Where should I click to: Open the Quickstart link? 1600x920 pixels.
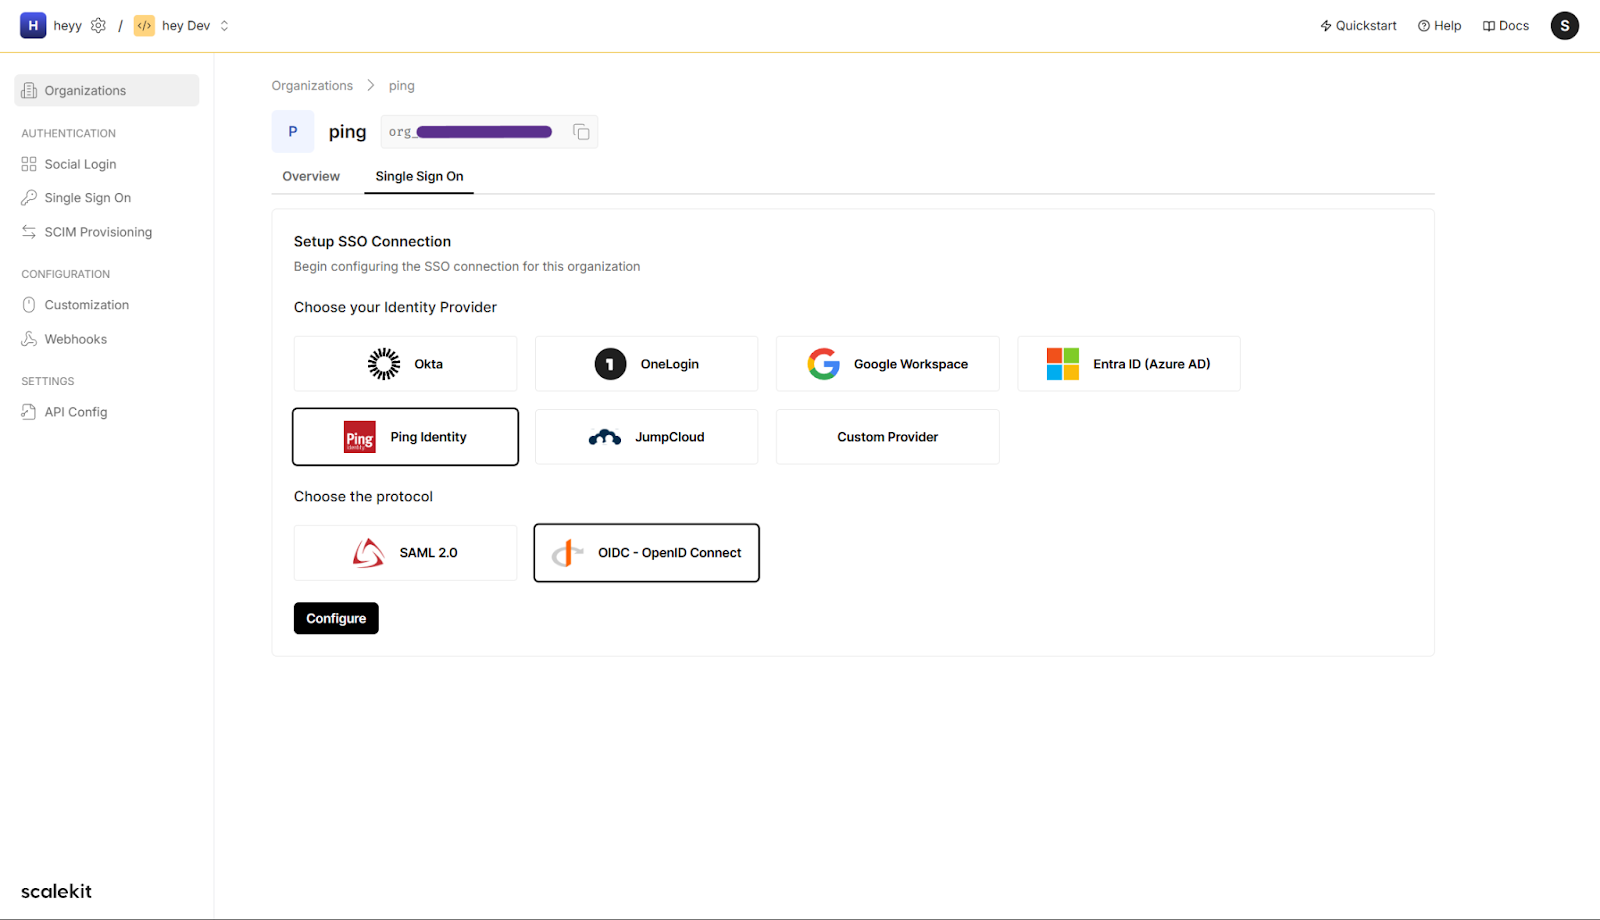1358,26
